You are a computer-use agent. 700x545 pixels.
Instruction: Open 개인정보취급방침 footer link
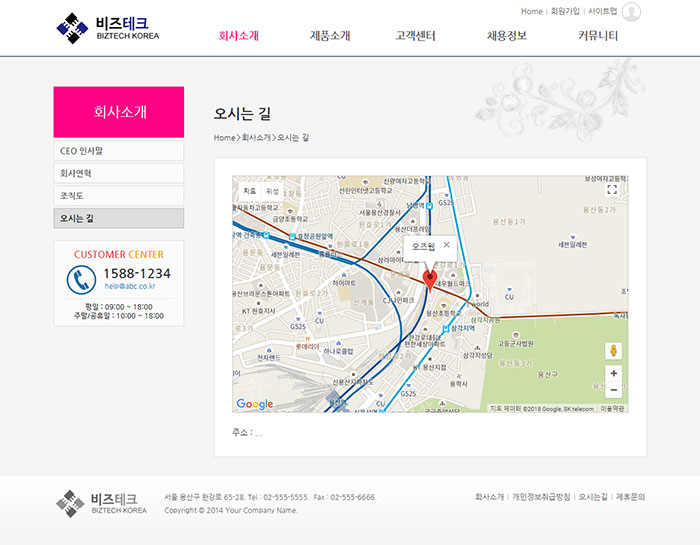(x=541, y=497)
